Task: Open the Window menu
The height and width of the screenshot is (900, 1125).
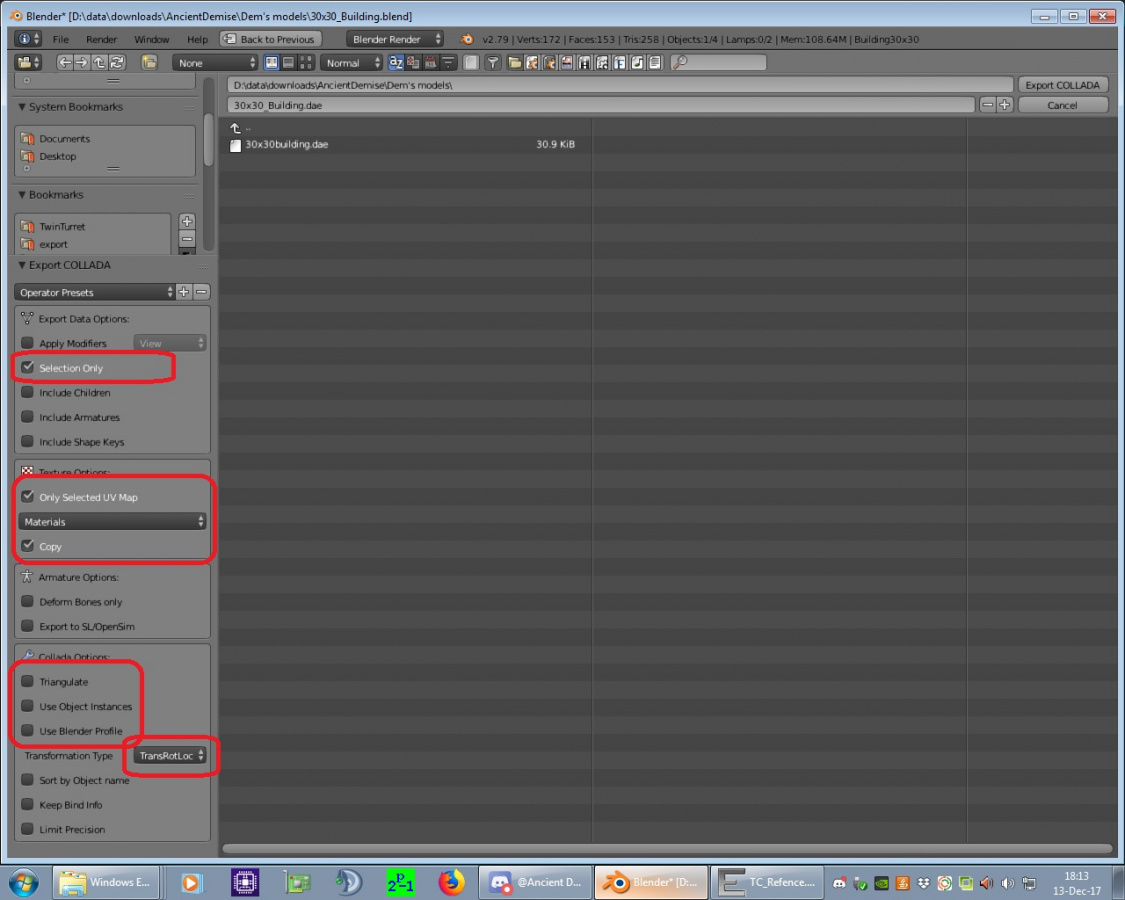Action: pyautogui.click(x=151, y=39)
